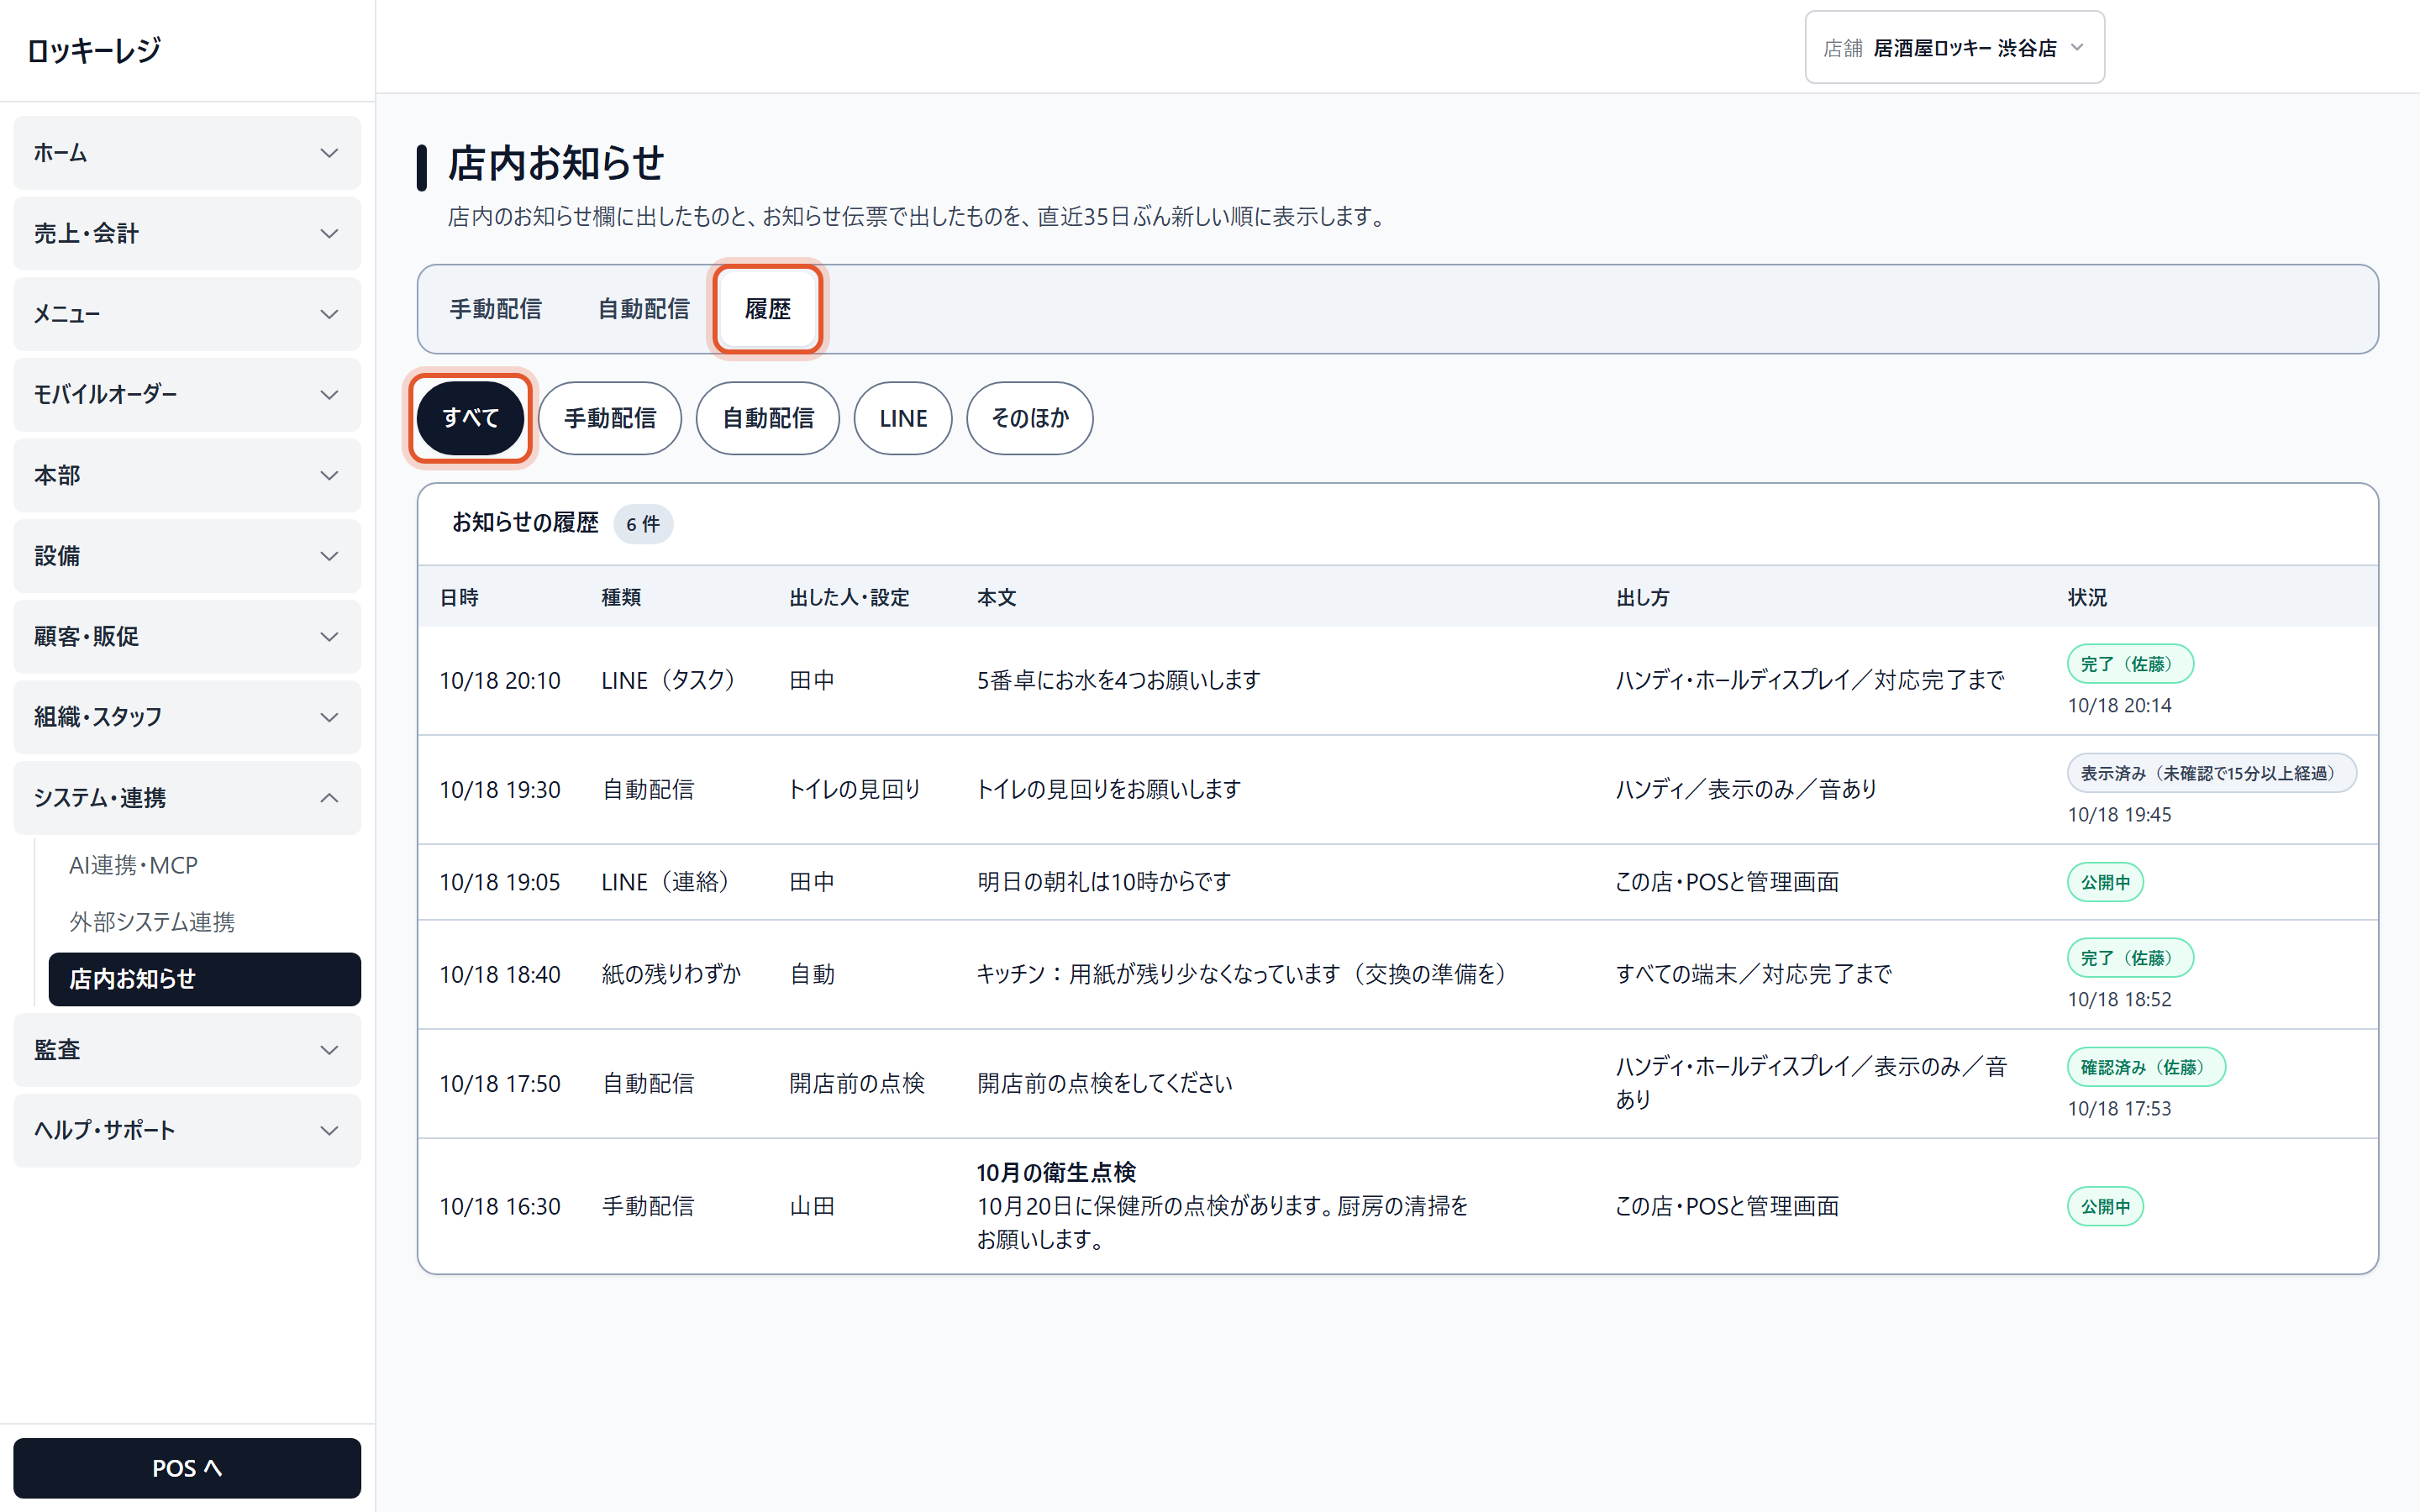Click 公開中 badge in 10/18 19:05 row
The width and height of the screenshot is (2420, 1512).
(x=2105, y=882)
